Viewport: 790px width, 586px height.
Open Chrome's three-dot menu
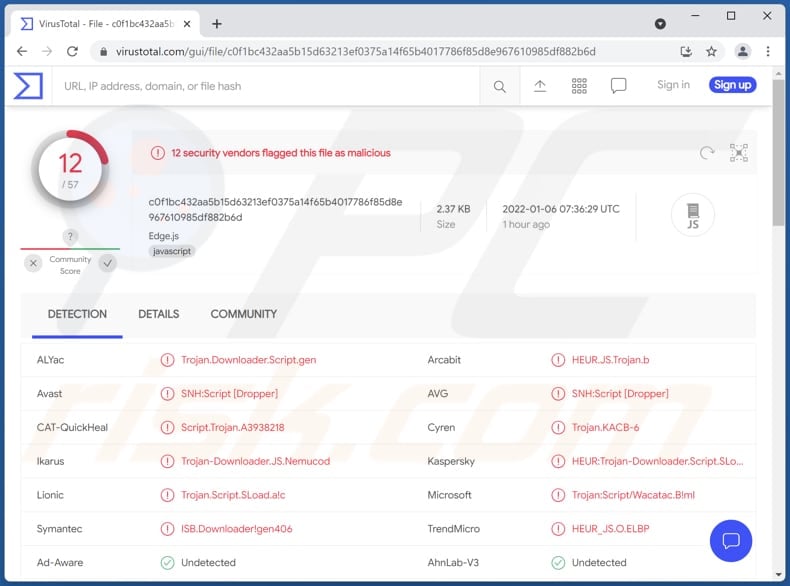point(768,51)
